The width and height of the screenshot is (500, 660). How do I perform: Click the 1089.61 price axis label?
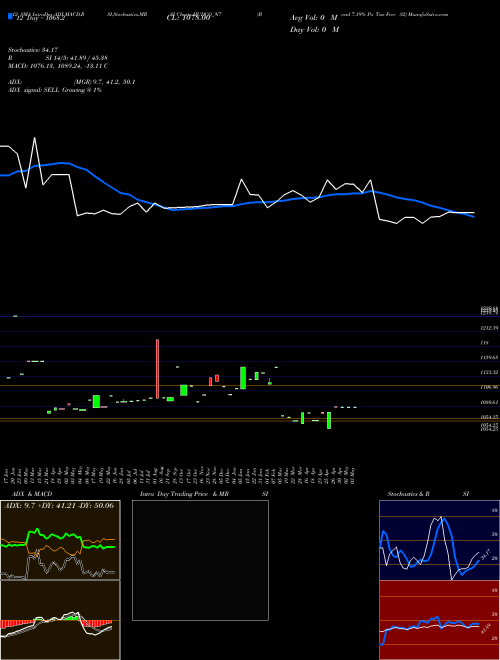(x=489, y=402)
